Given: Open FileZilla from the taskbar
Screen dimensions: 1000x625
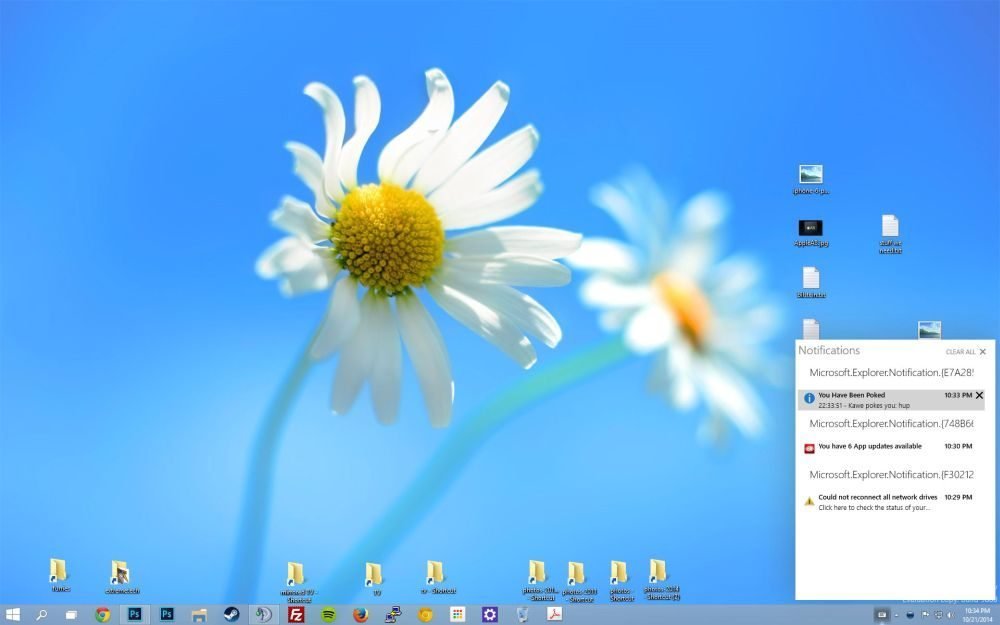Looking at the screenshot, I should (296, 615).
